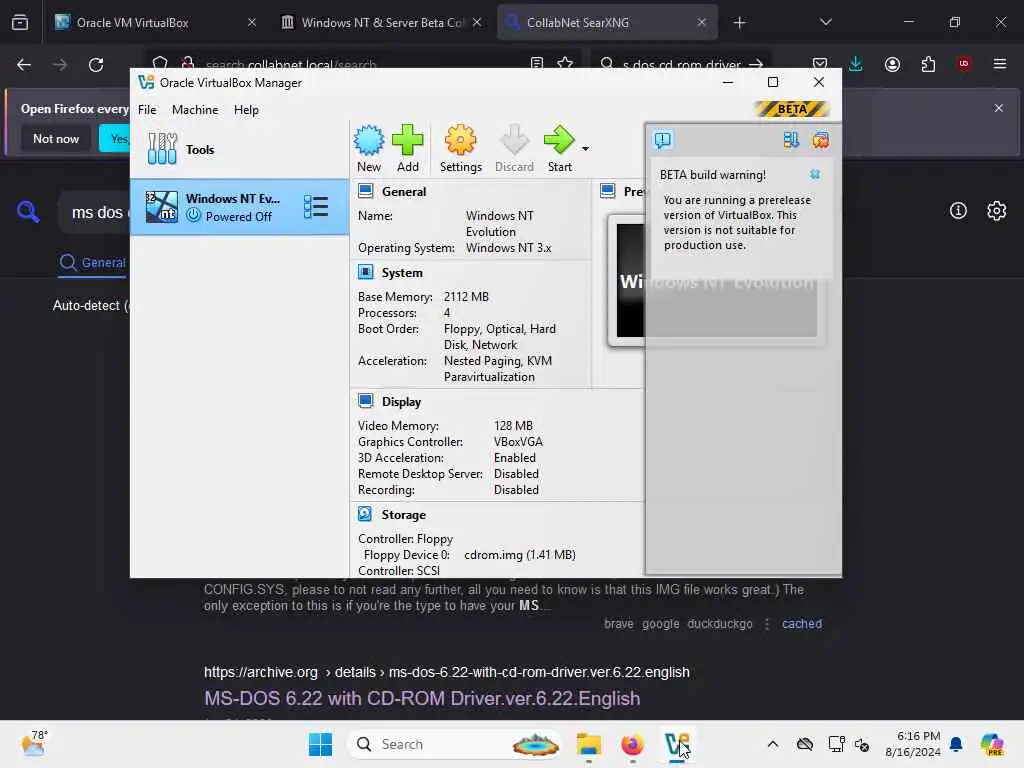Open the Windows Start menu
1024x768 pixels.
[x=320, y=744]
